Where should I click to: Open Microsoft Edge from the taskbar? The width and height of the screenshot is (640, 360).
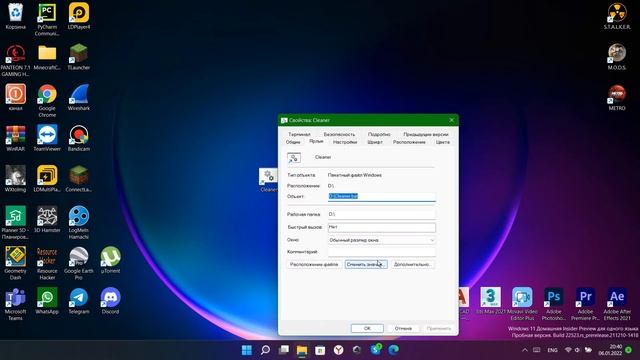coord(393,350)
